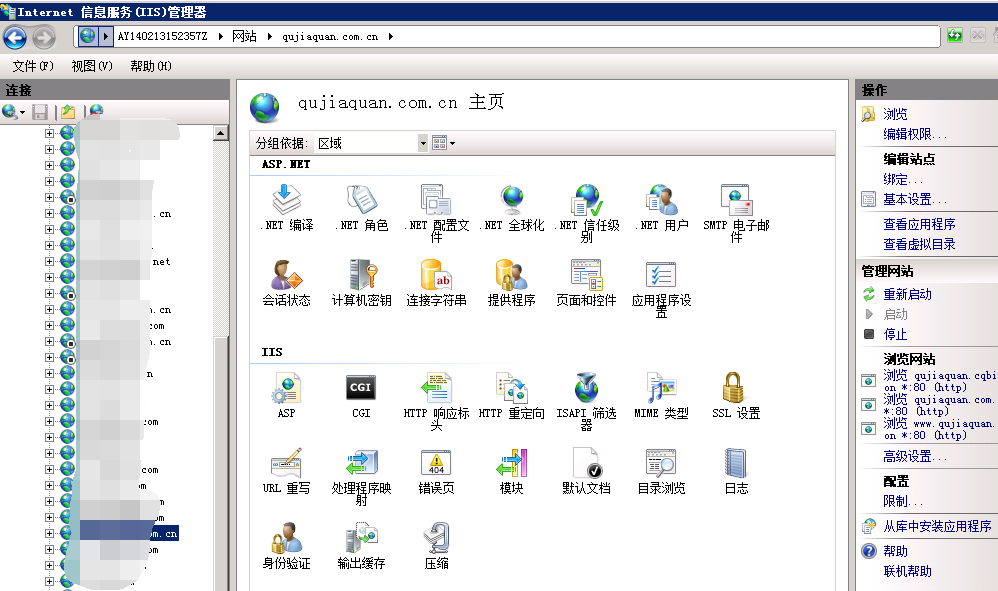Screen dimensions: 998x591
Task: Expand the tree node of the site ending 'net'
Action: pos(49,261)
